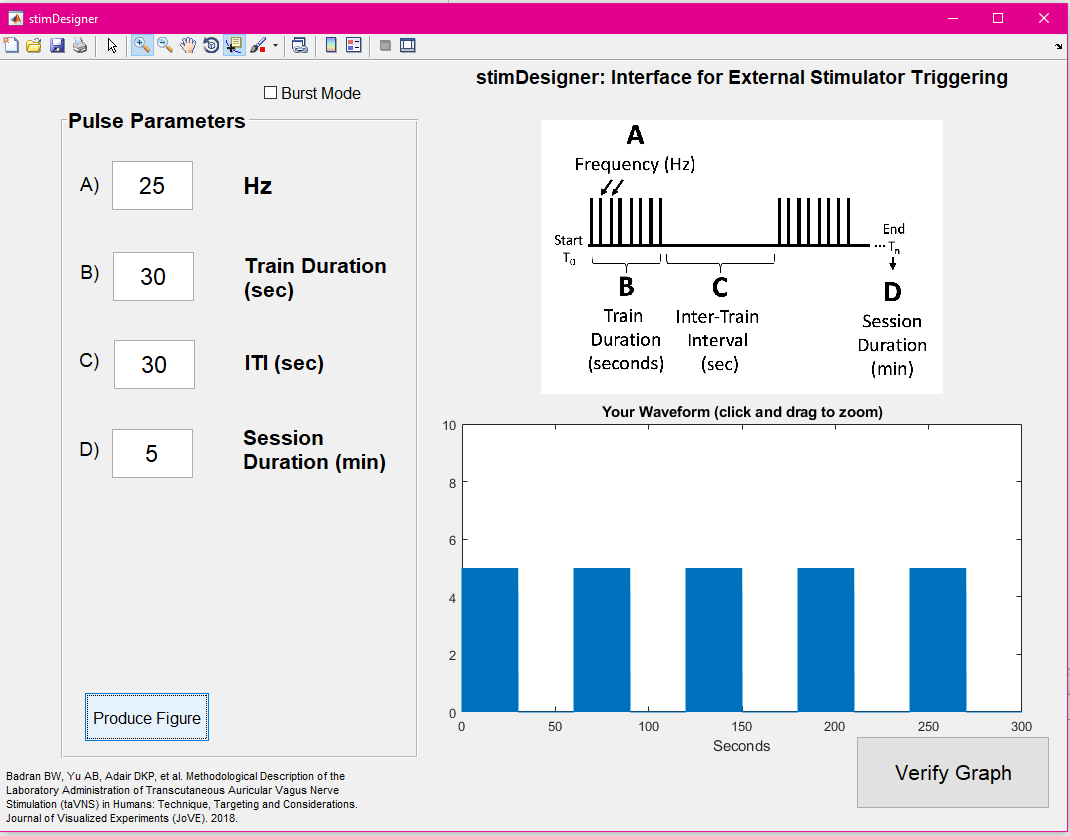The width and height of the screenshot is (1070, 836).
Task: Click the Brush data tool icon
Action: 257,45
